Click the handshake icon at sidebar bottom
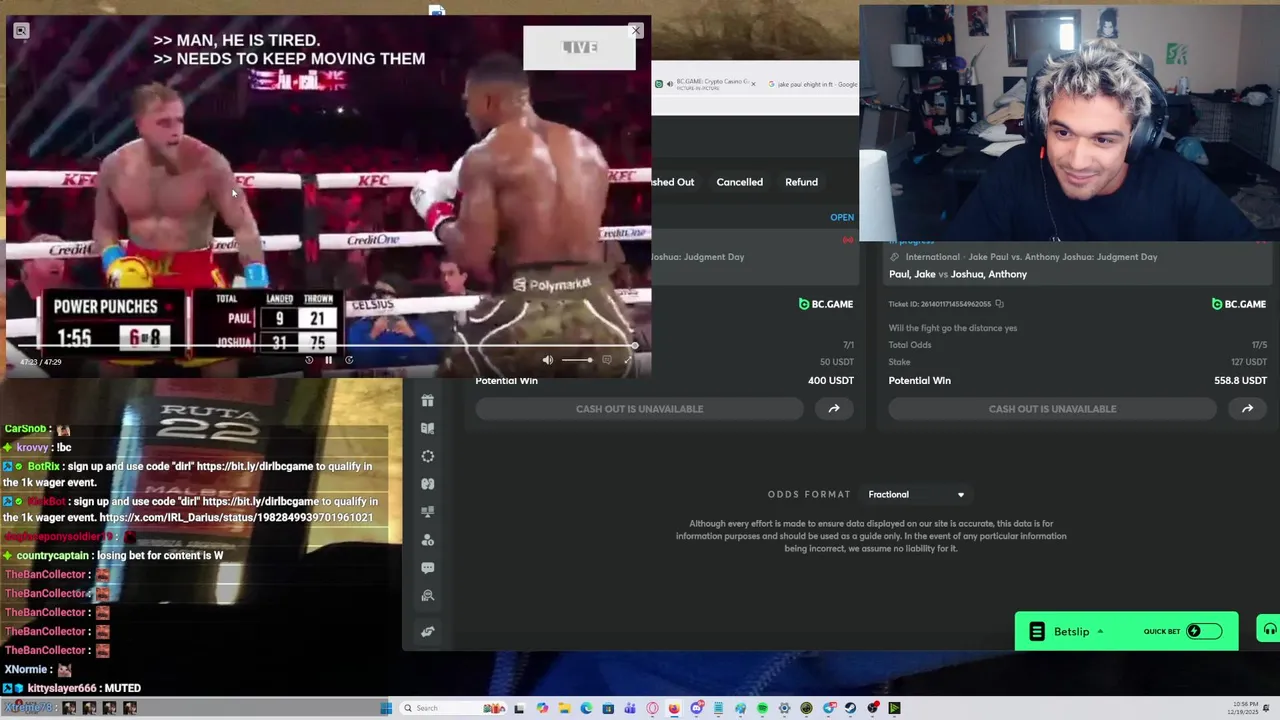 click(x=428, y=632)
